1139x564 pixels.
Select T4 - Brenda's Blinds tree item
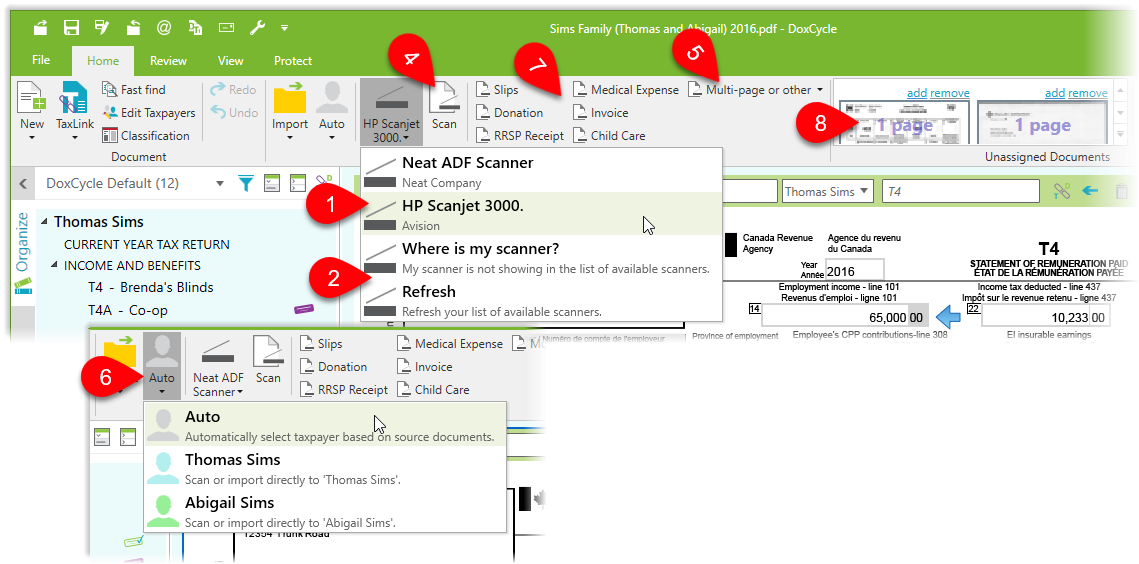[150, 287]
